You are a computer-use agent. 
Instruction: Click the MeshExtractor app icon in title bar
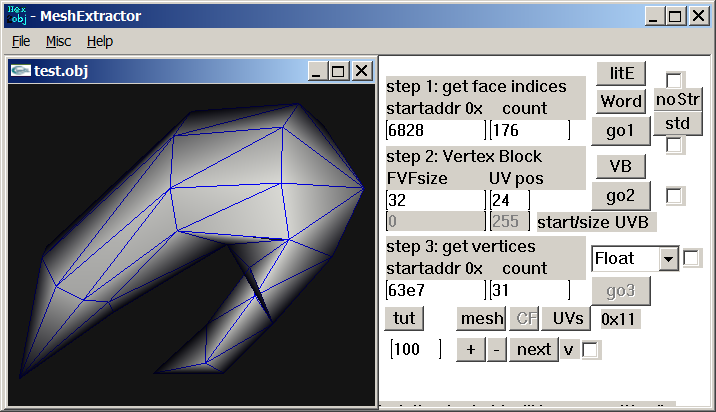(x=17, y=15)
